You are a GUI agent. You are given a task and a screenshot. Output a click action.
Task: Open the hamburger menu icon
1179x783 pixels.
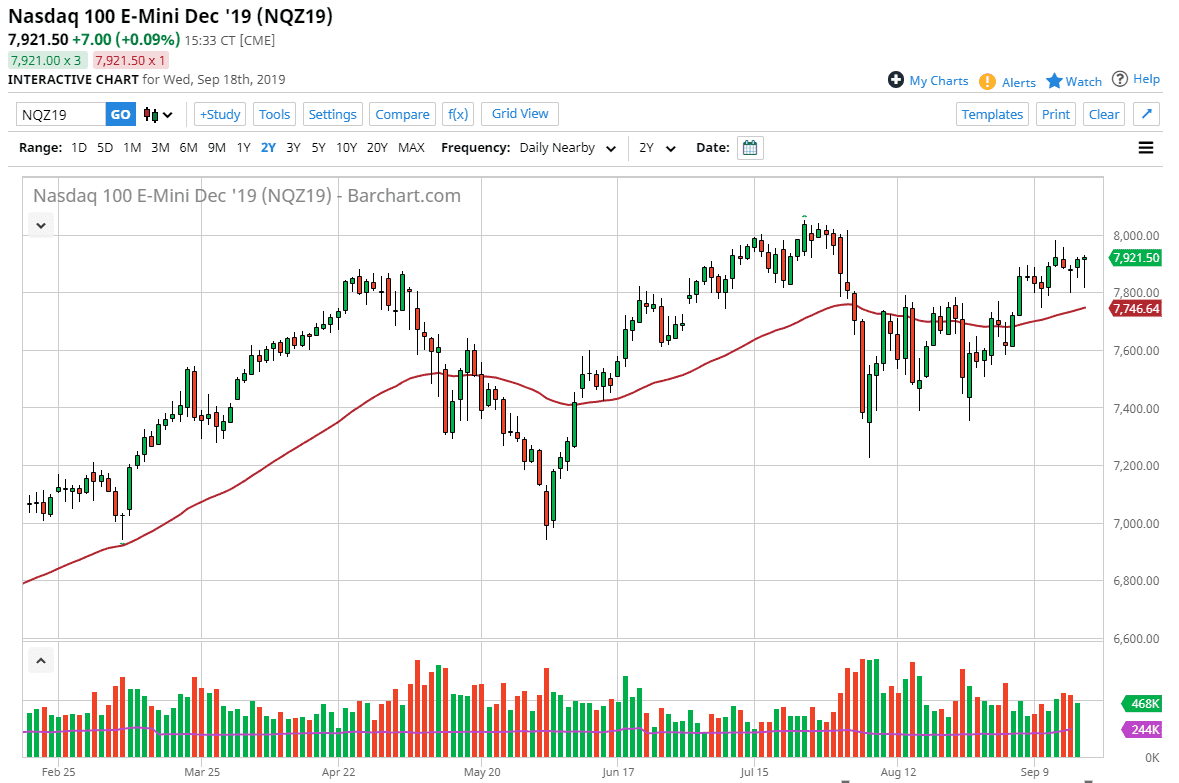click(1146, 148)
